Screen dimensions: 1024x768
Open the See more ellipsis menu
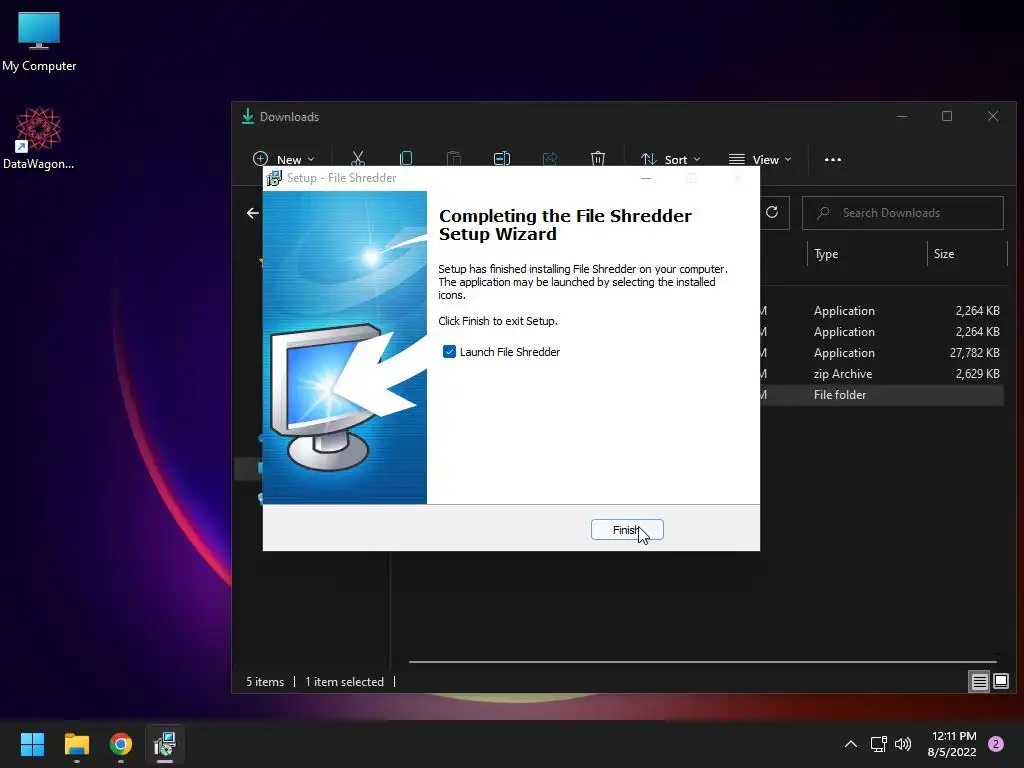[x=833, y=159]
